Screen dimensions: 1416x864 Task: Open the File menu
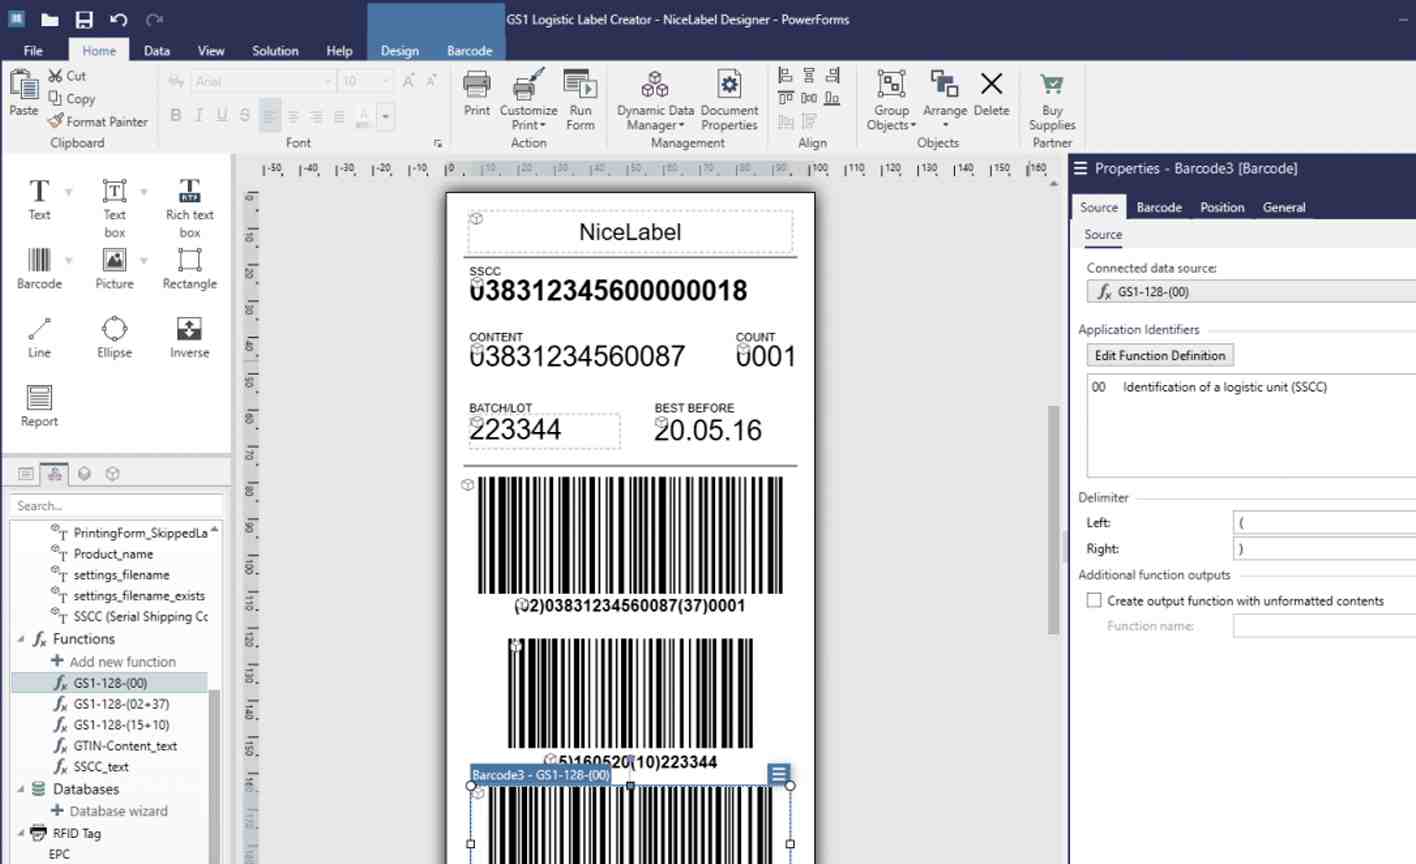click(x=33, y=50)
